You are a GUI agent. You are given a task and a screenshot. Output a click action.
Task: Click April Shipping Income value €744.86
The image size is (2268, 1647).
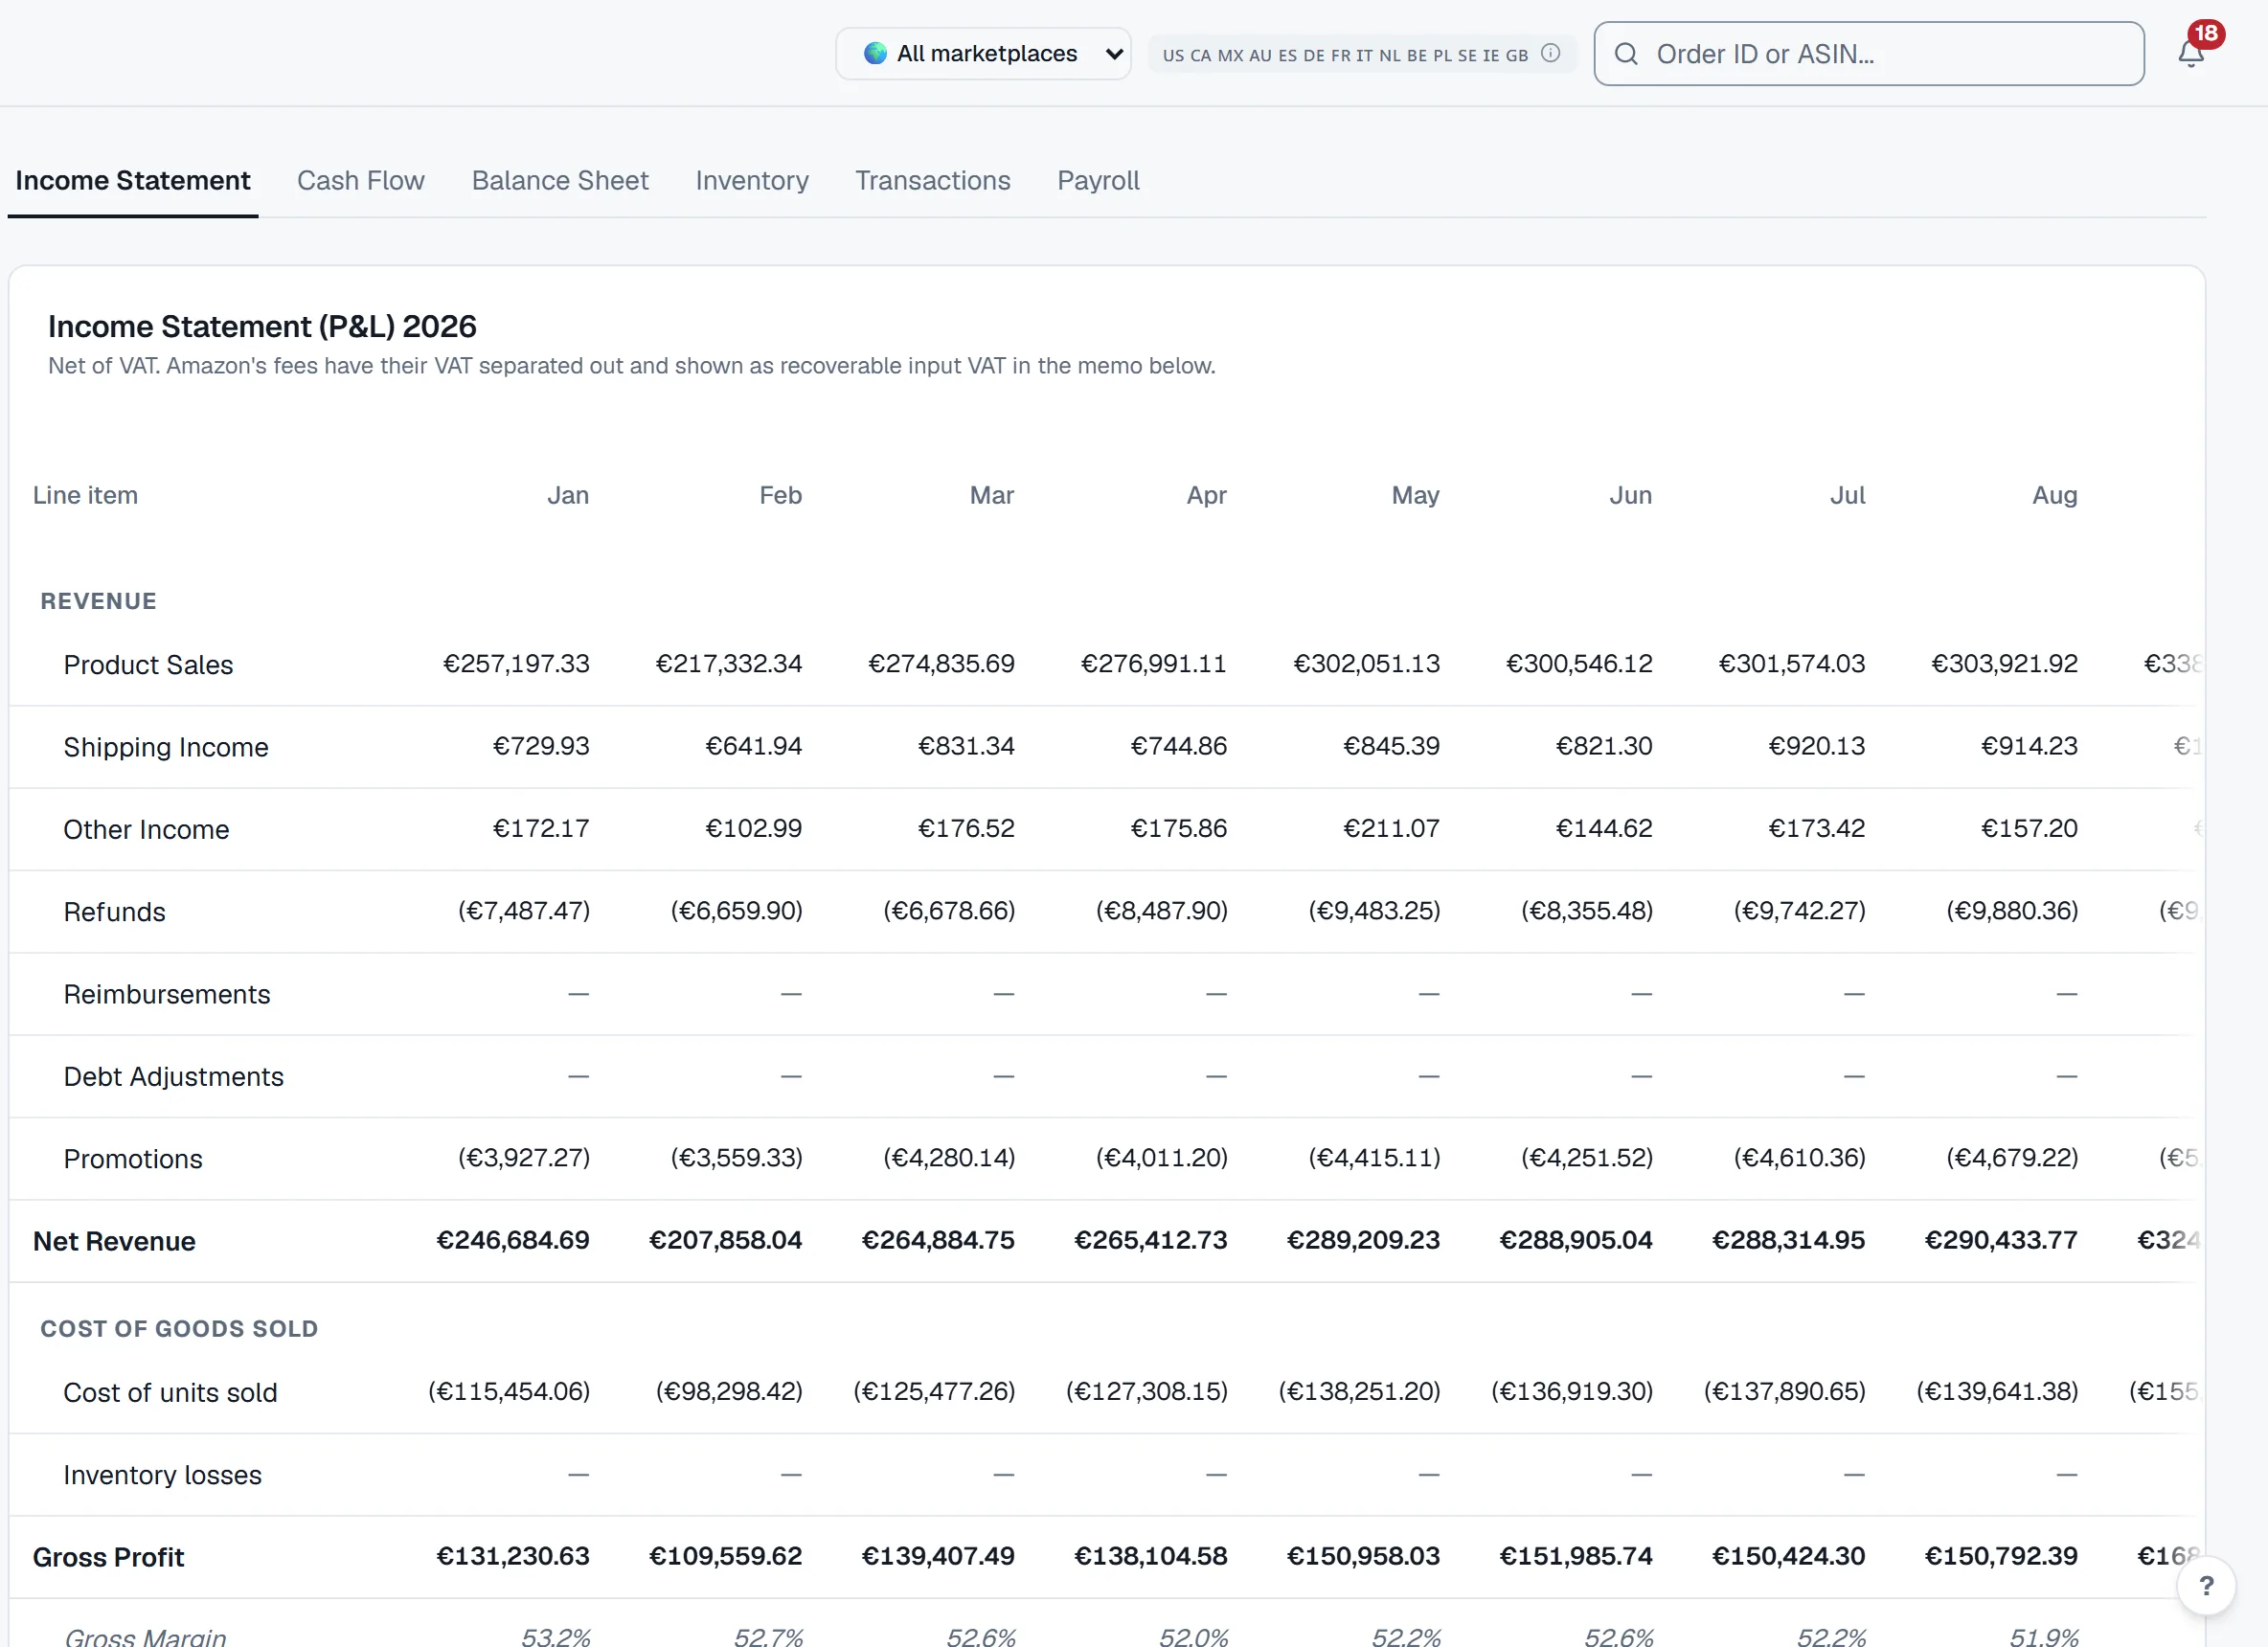(x=1178, y=746)
